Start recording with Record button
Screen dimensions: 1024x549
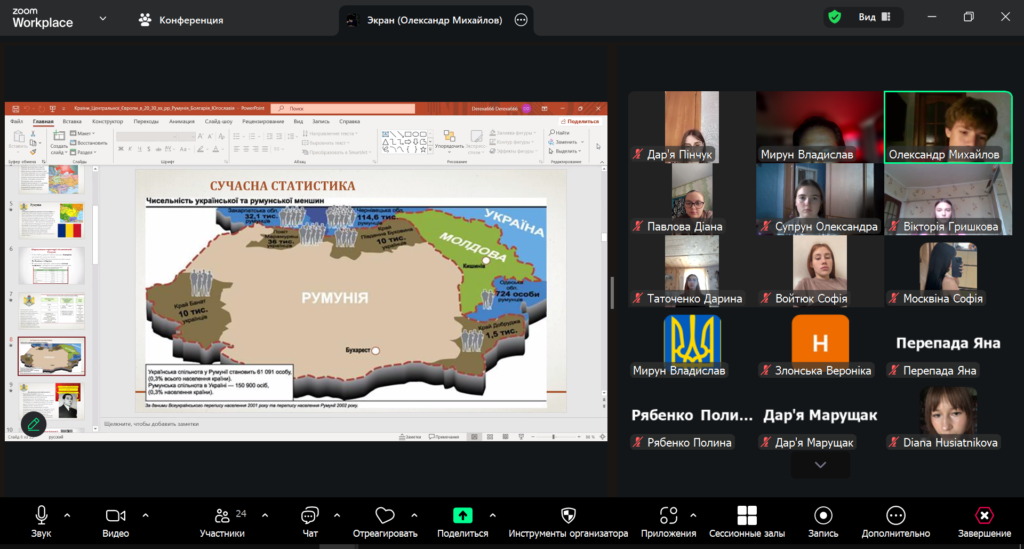tap(823, 516)
